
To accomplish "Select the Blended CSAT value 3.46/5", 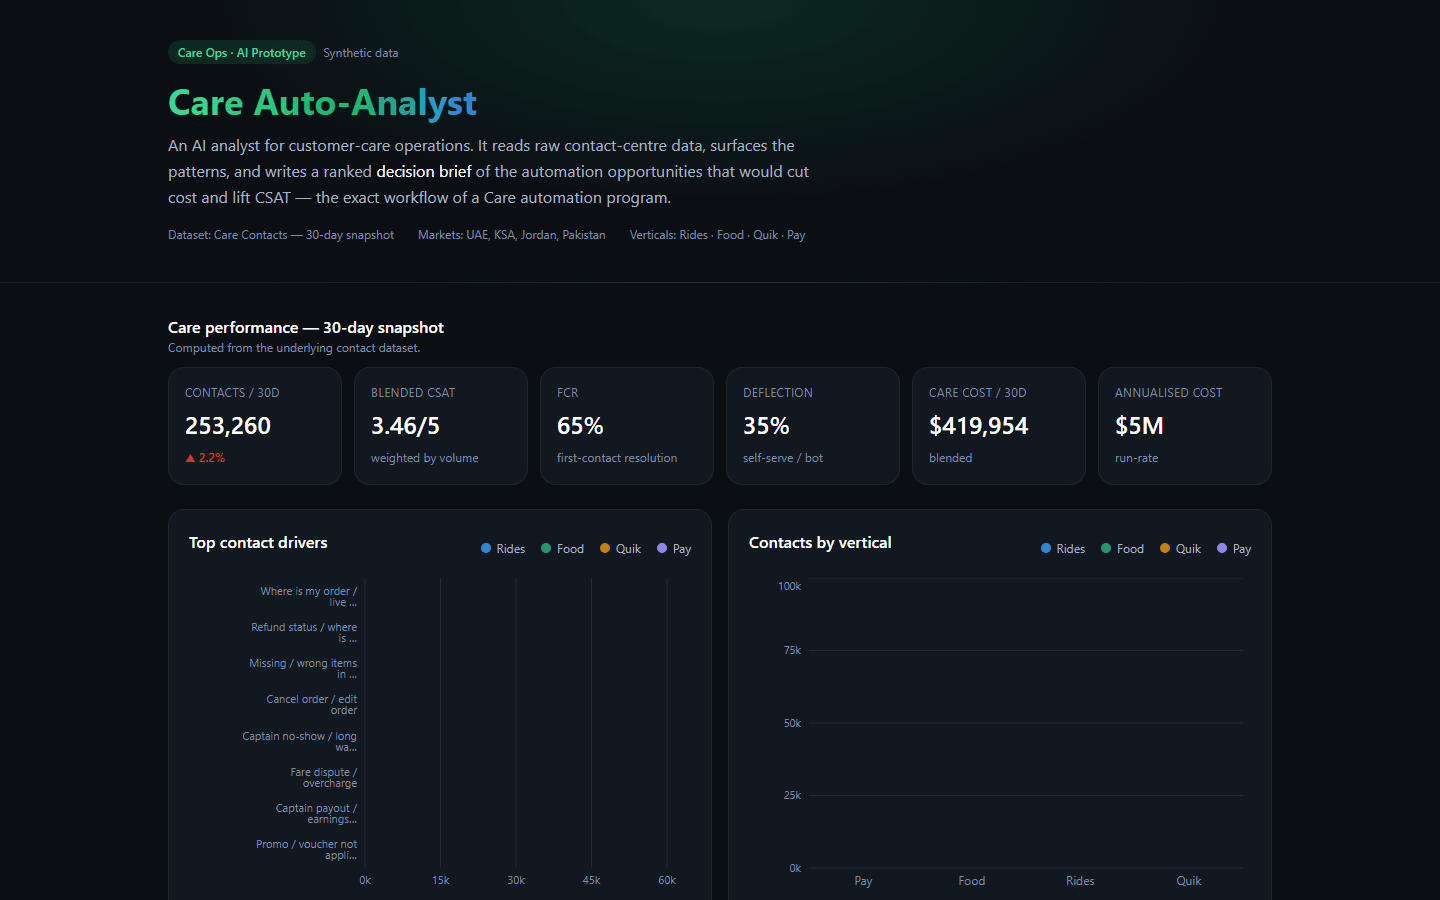I will [405, 426].
